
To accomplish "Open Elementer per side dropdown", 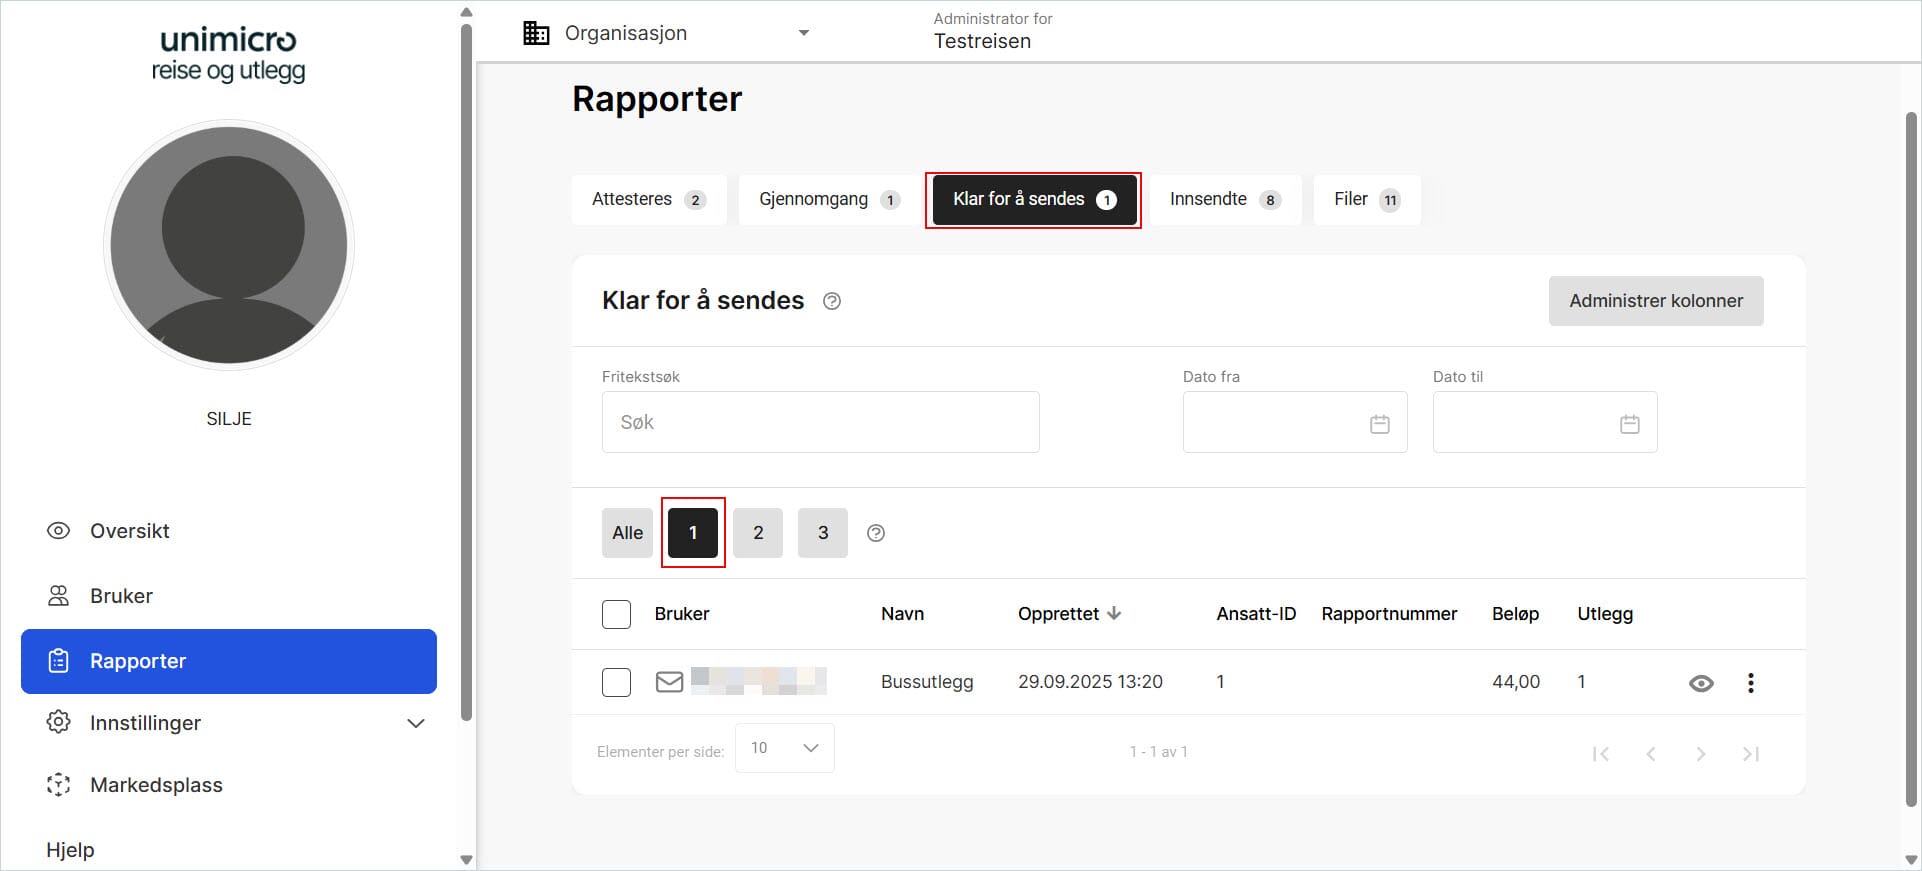I will click(x=785, y=748).
